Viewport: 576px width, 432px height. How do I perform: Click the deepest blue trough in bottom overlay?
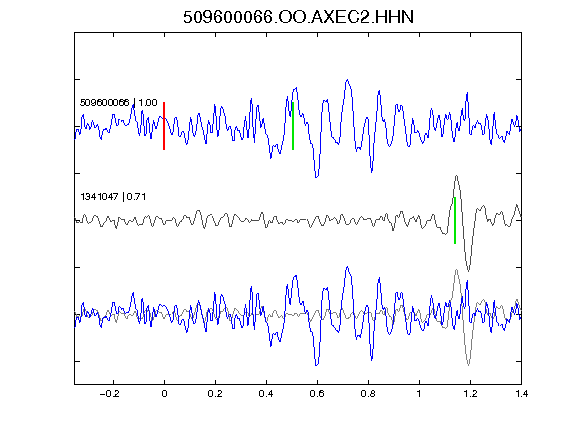click(x=317, y=364)
